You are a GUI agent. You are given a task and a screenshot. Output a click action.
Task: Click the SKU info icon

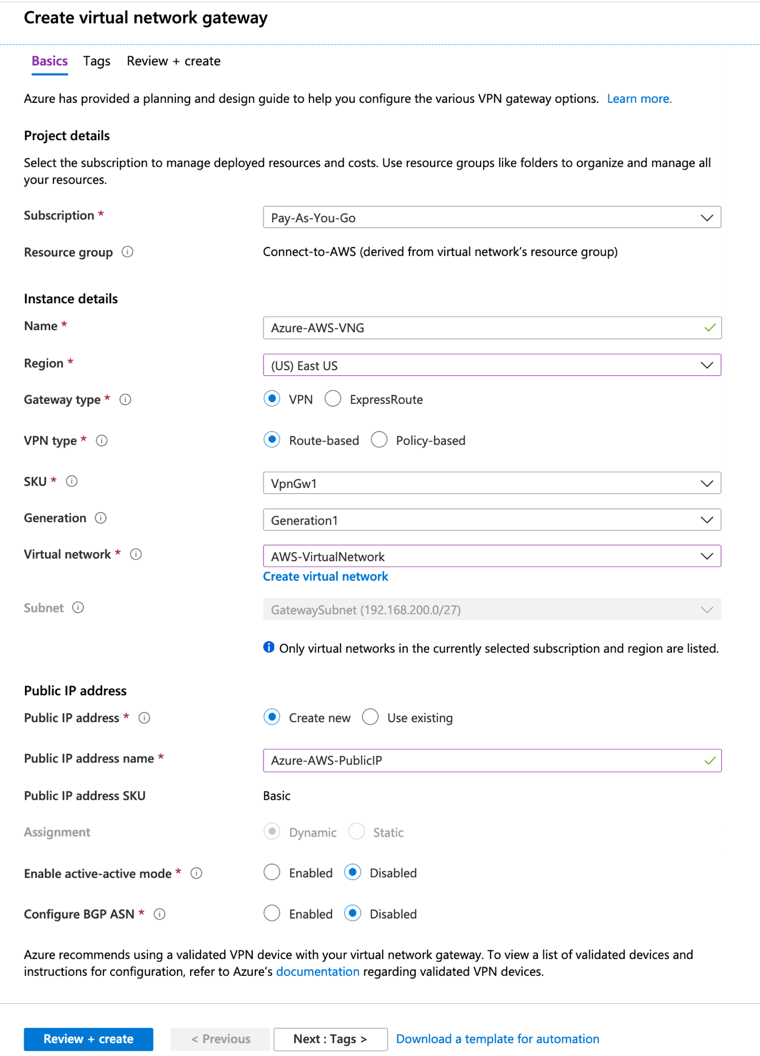pos(71,481)
